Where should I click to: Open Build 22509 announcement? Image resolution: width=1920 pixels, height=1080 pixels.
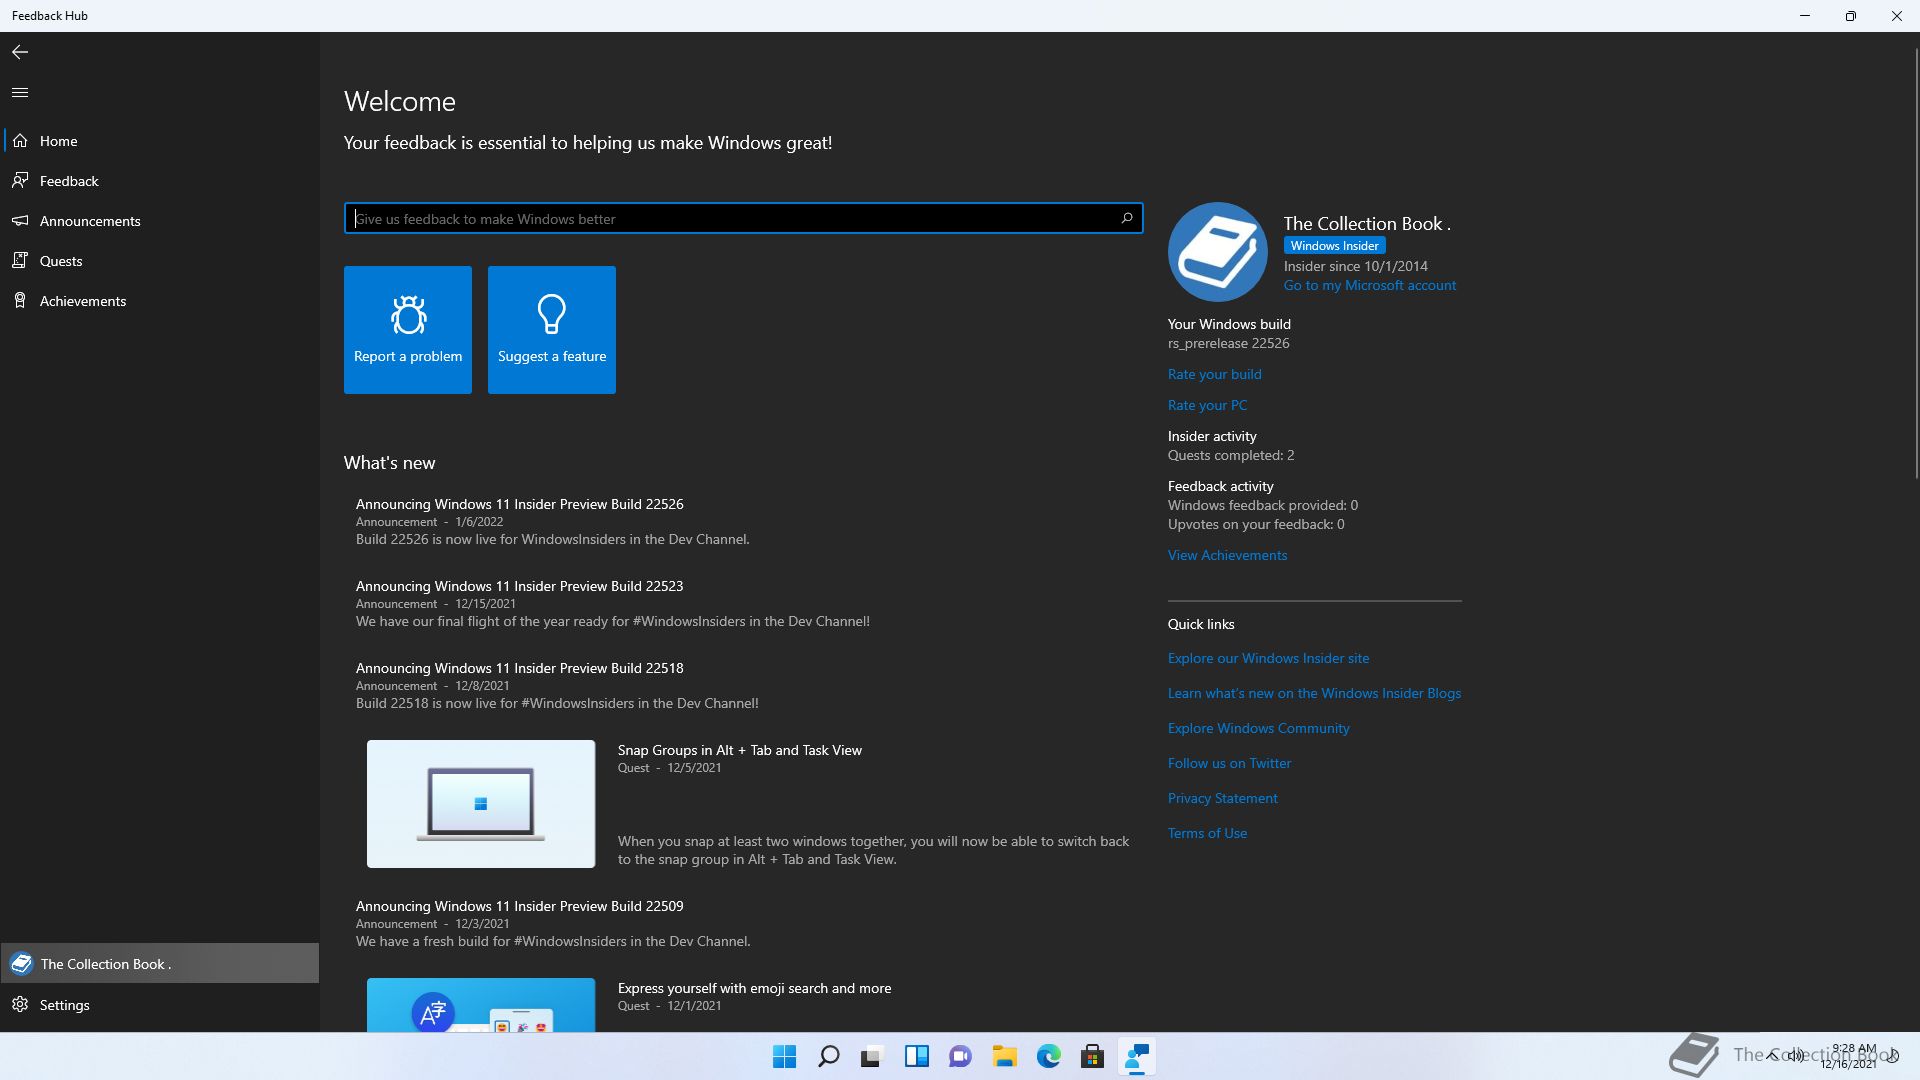point(520,906)
